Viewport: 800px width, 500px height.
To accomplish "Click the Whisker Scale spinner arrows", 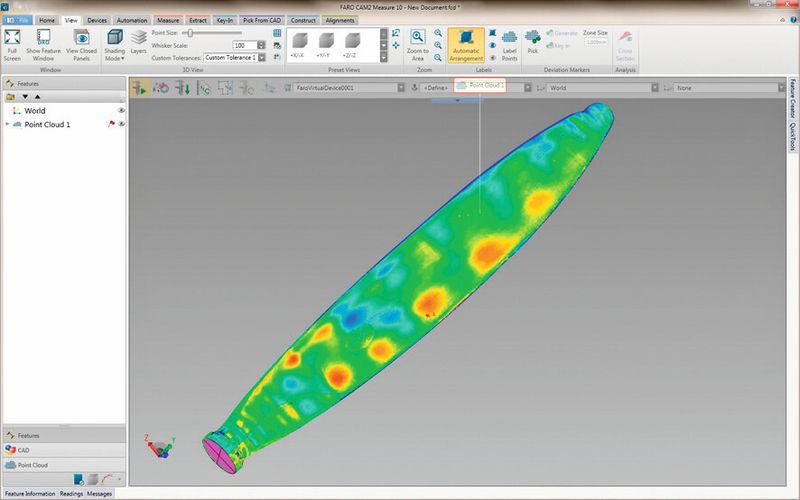I will [261, 45].
